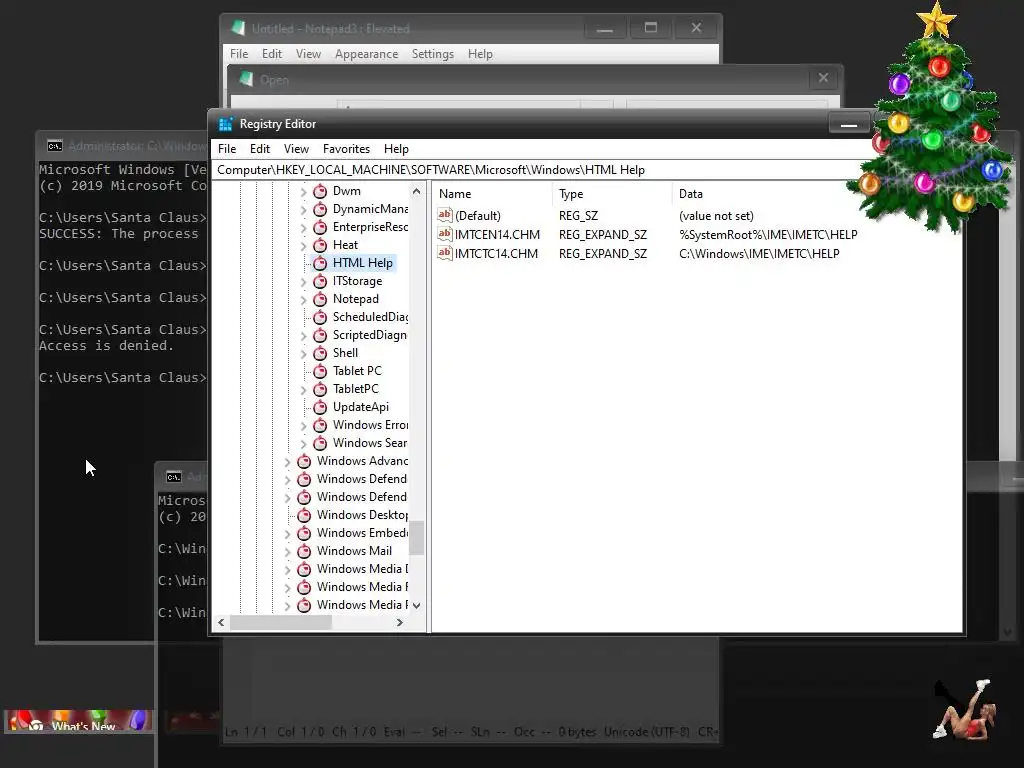The image size is (1024, 768).
Task: Click the tree scroll right arrow
Action: [400, 623]
